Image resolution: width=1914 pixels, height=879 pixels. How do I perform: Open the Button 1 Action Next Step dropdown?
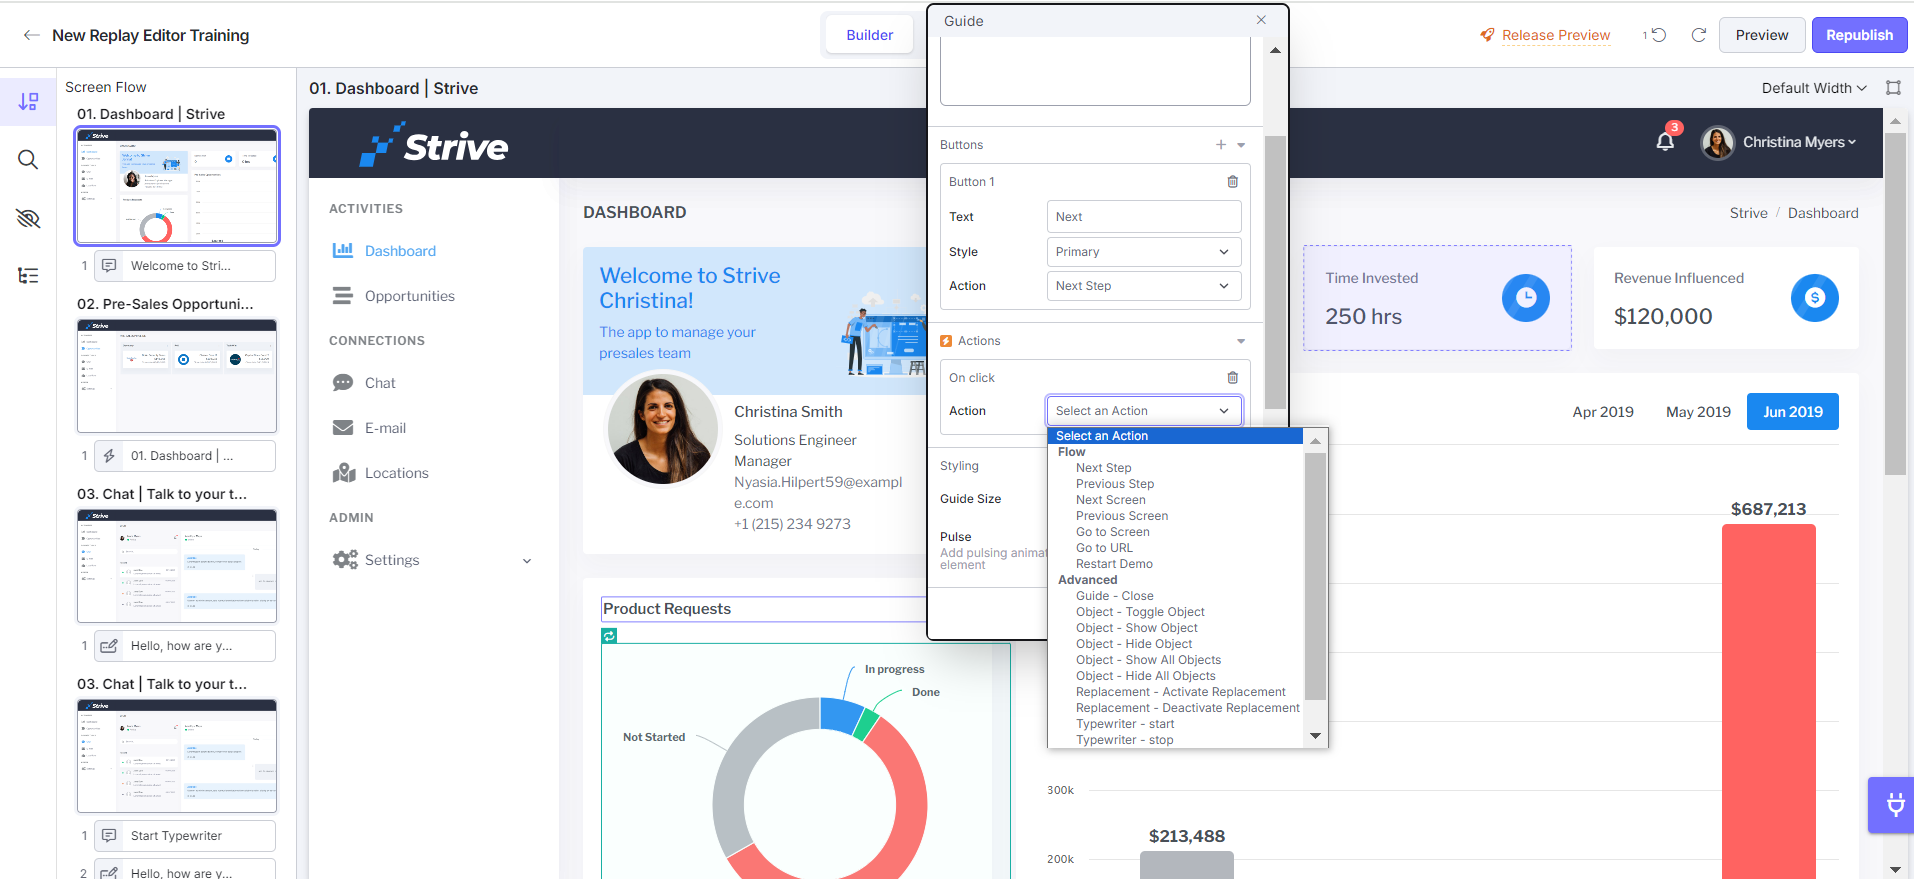point(1144,286)
